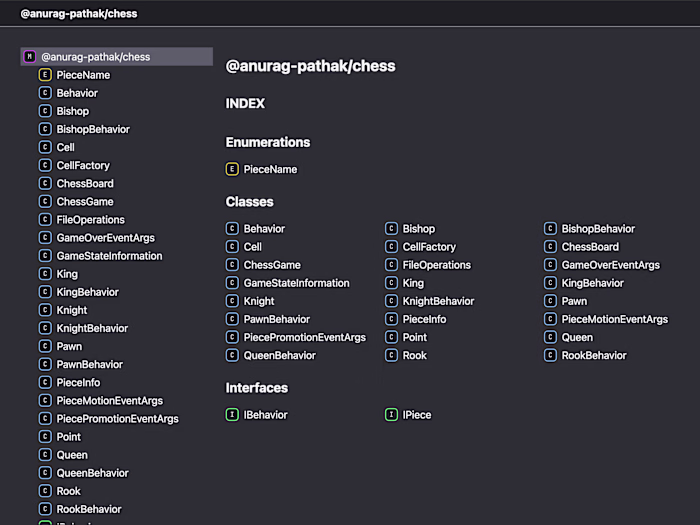Click the interface icon beside IPiece

pos(391,415)
